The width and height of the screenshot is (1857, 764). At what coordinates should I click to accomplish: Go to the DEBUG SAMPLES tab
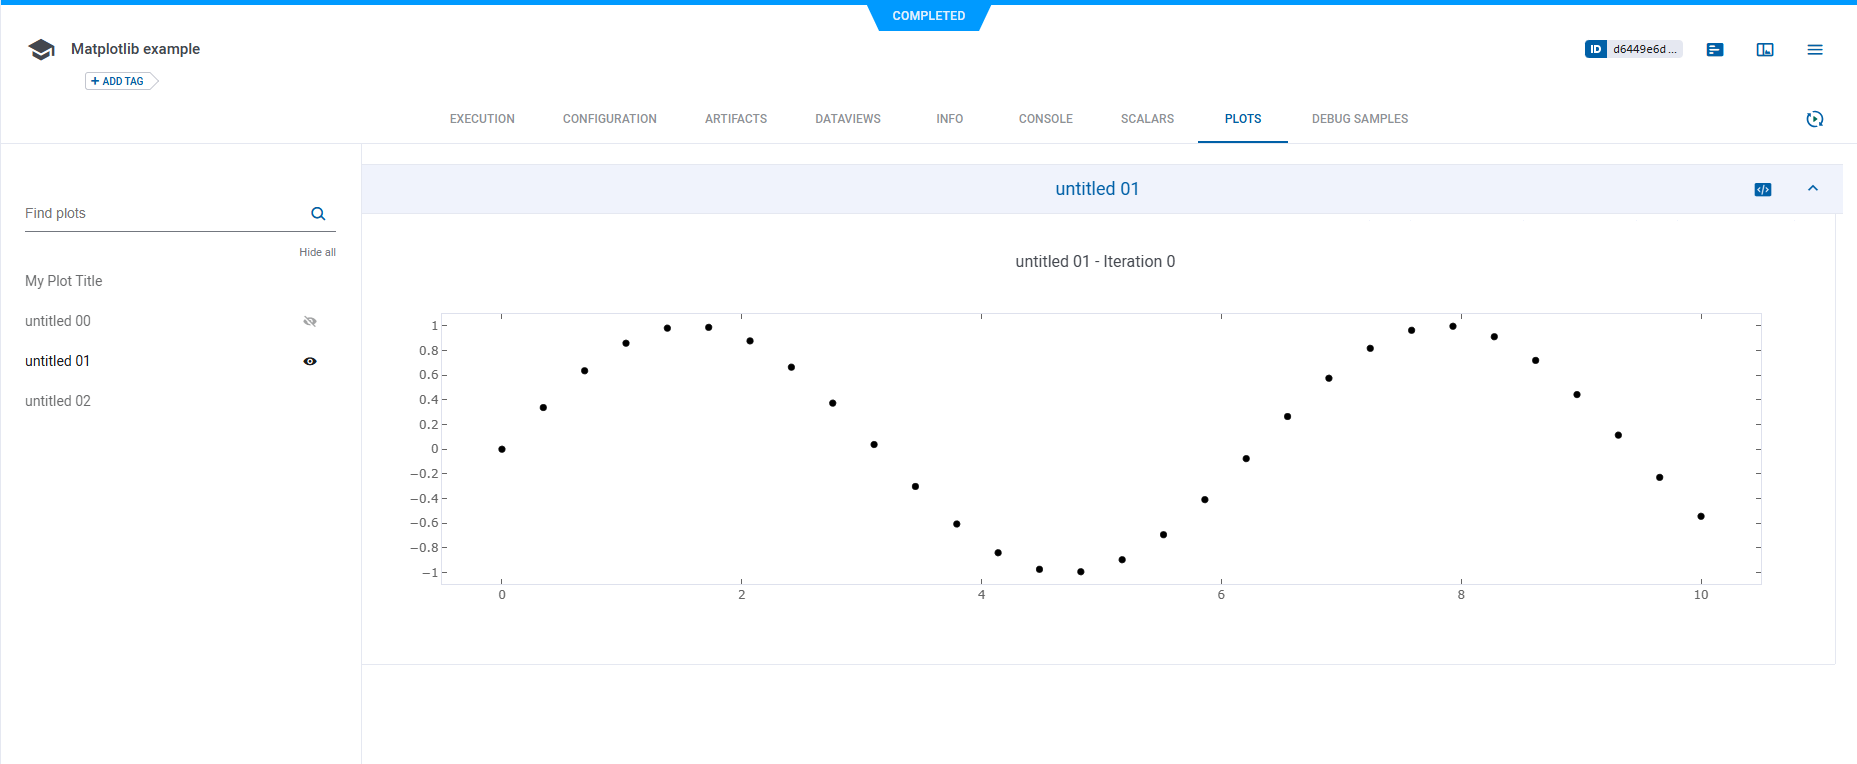(x=1359, y=119)
